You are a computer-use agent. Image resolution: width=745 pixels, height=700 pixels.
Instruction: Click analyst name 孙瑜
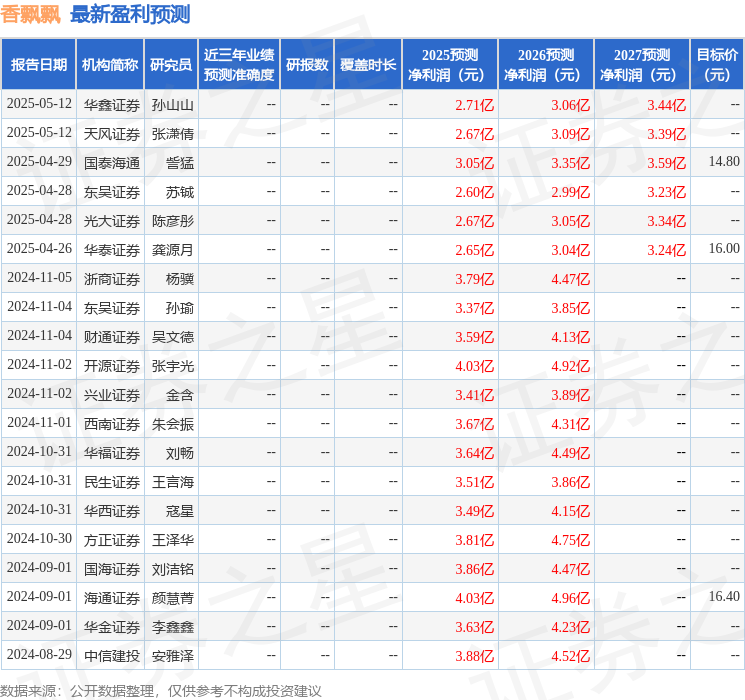[180, 308]
